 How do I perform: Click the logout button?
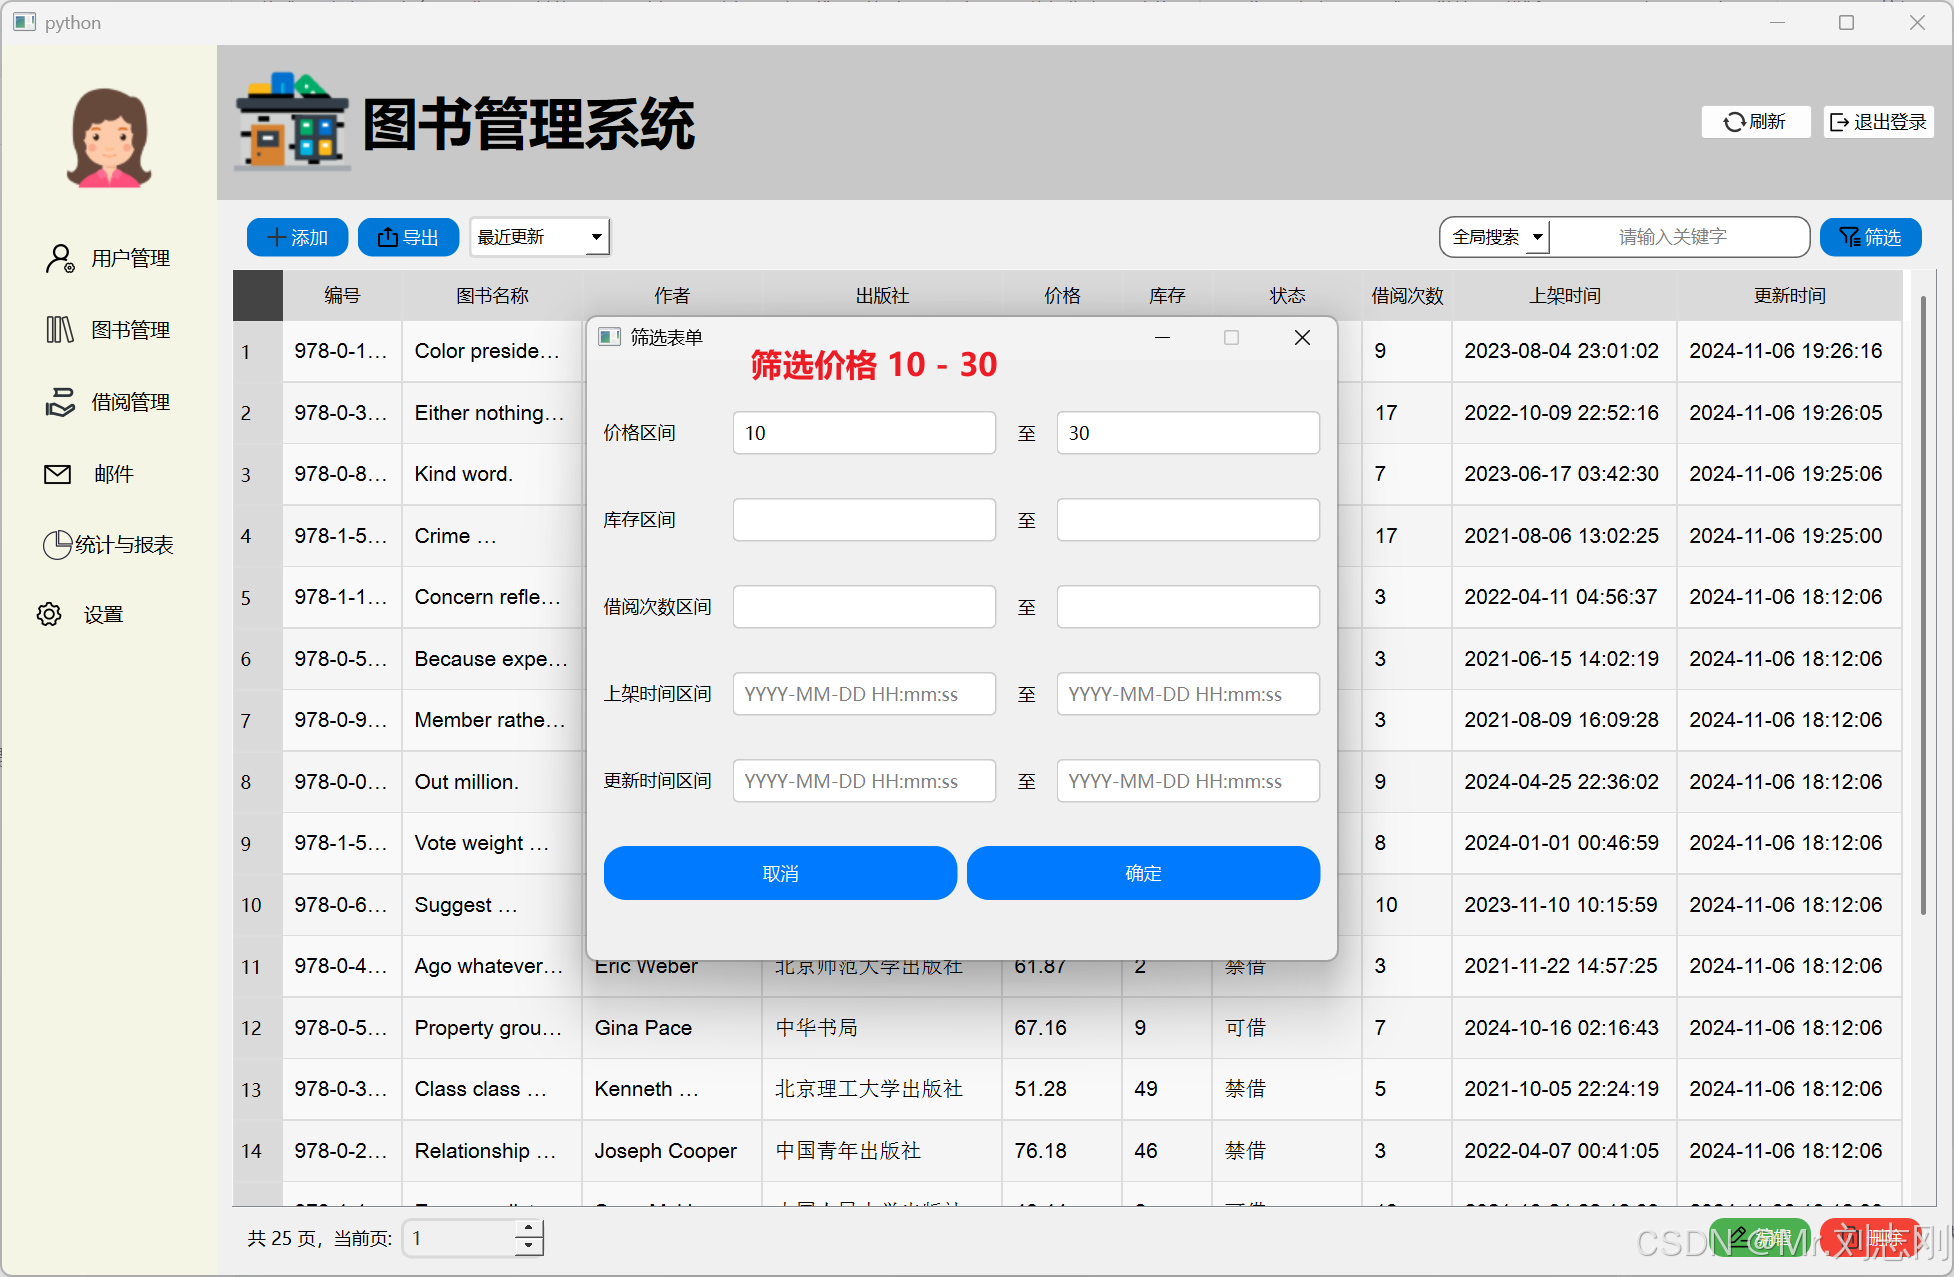point(1877,122)
